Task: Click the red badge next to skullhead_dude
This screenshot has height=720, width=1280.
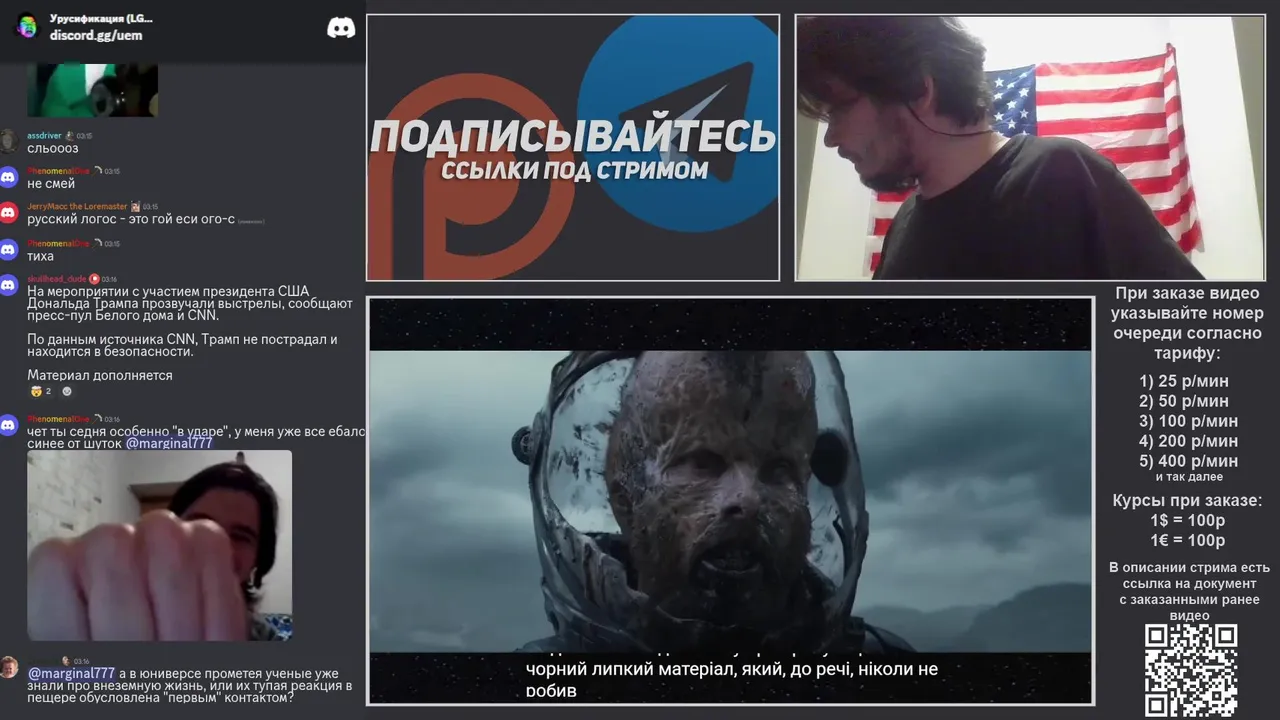Action: tap(94, 279)
